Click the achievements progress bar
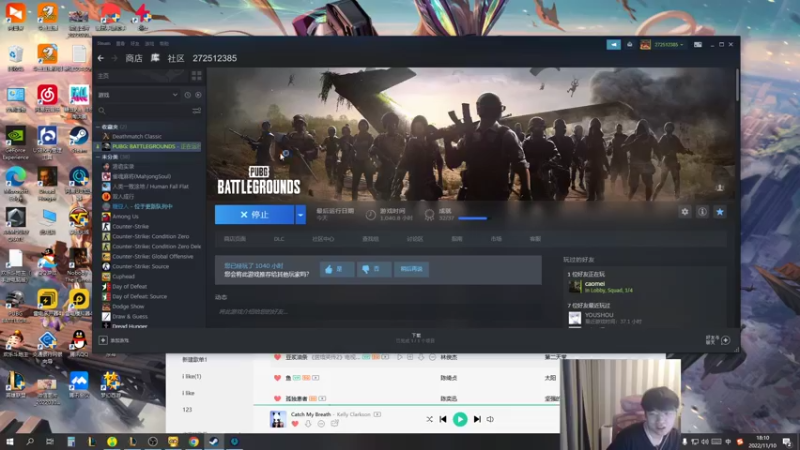 click(x=472, y=218)
